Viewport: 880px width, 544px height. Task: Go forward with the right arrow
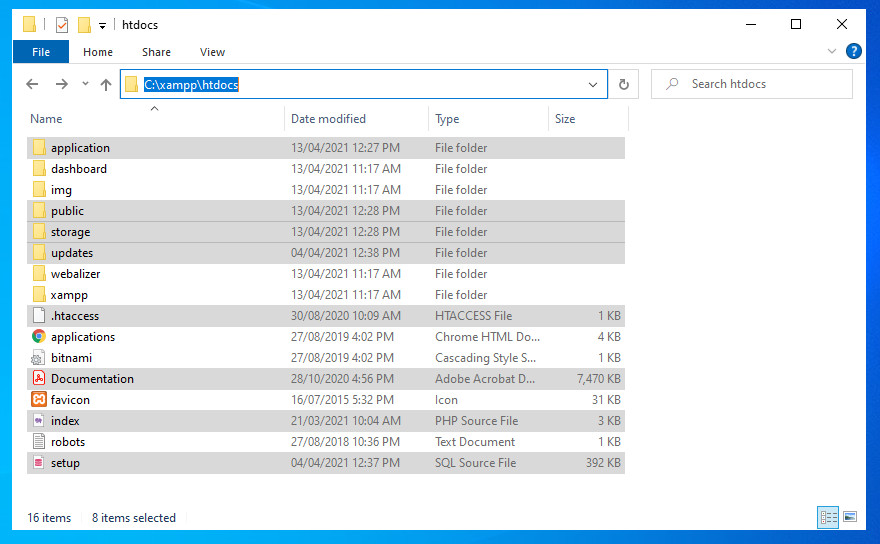coord(62,84)
